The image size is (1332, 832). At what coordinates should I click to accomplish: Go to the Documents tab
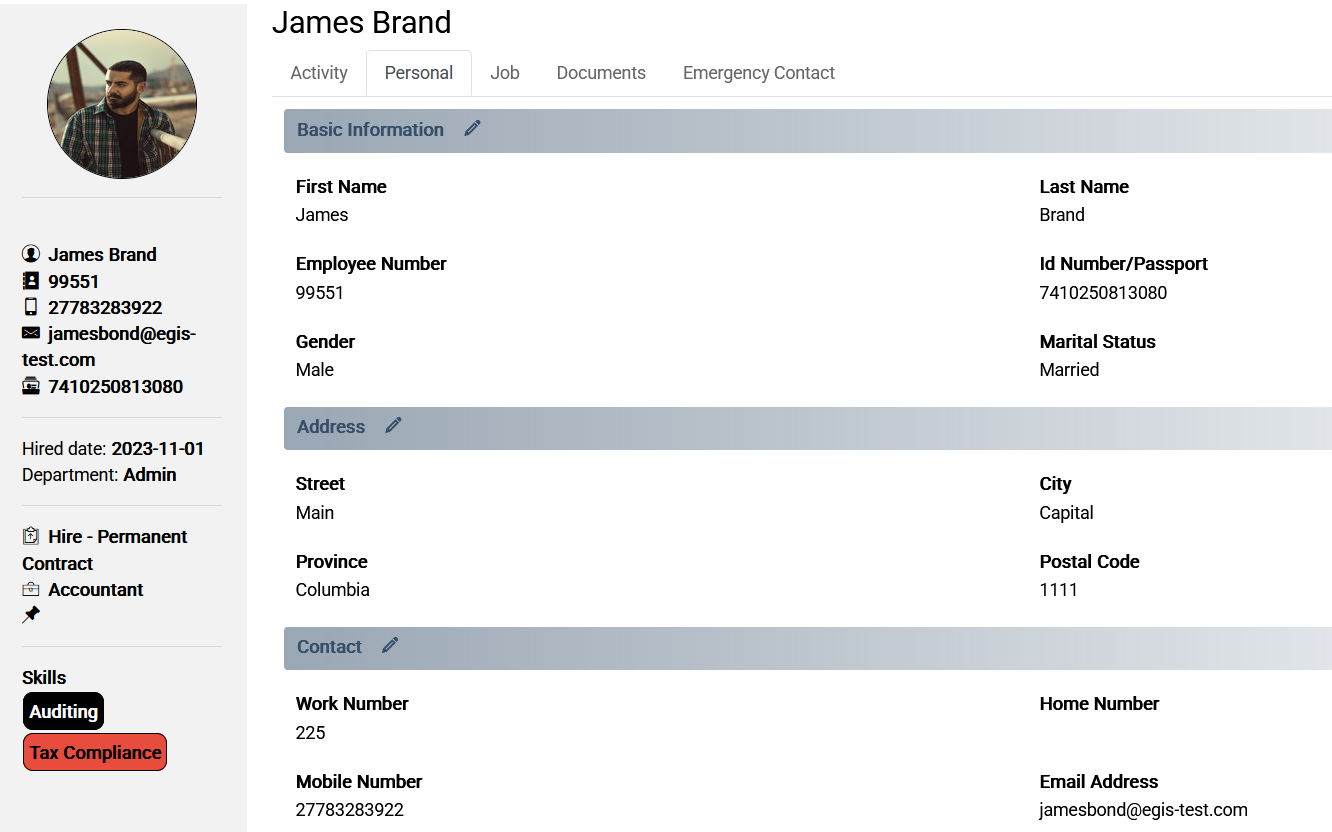(601, 73)
